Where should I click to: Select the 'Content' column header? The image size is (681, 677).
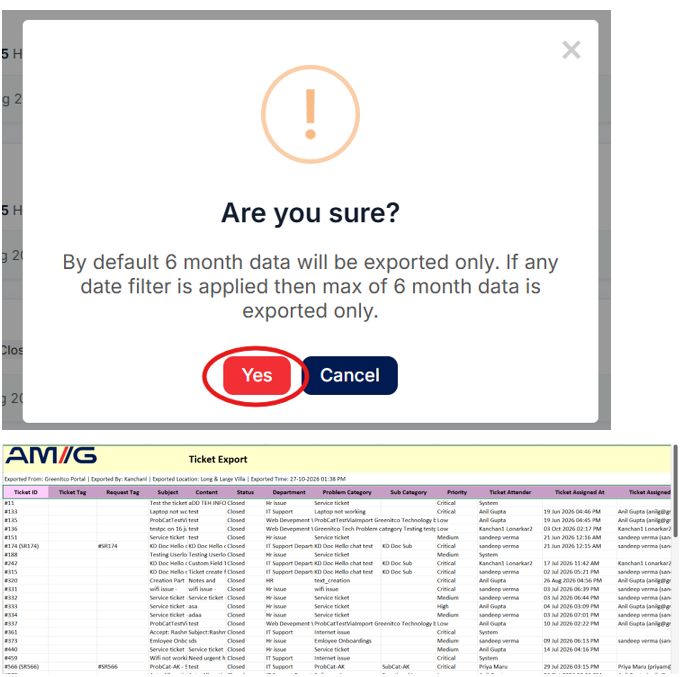coord(207,492)
